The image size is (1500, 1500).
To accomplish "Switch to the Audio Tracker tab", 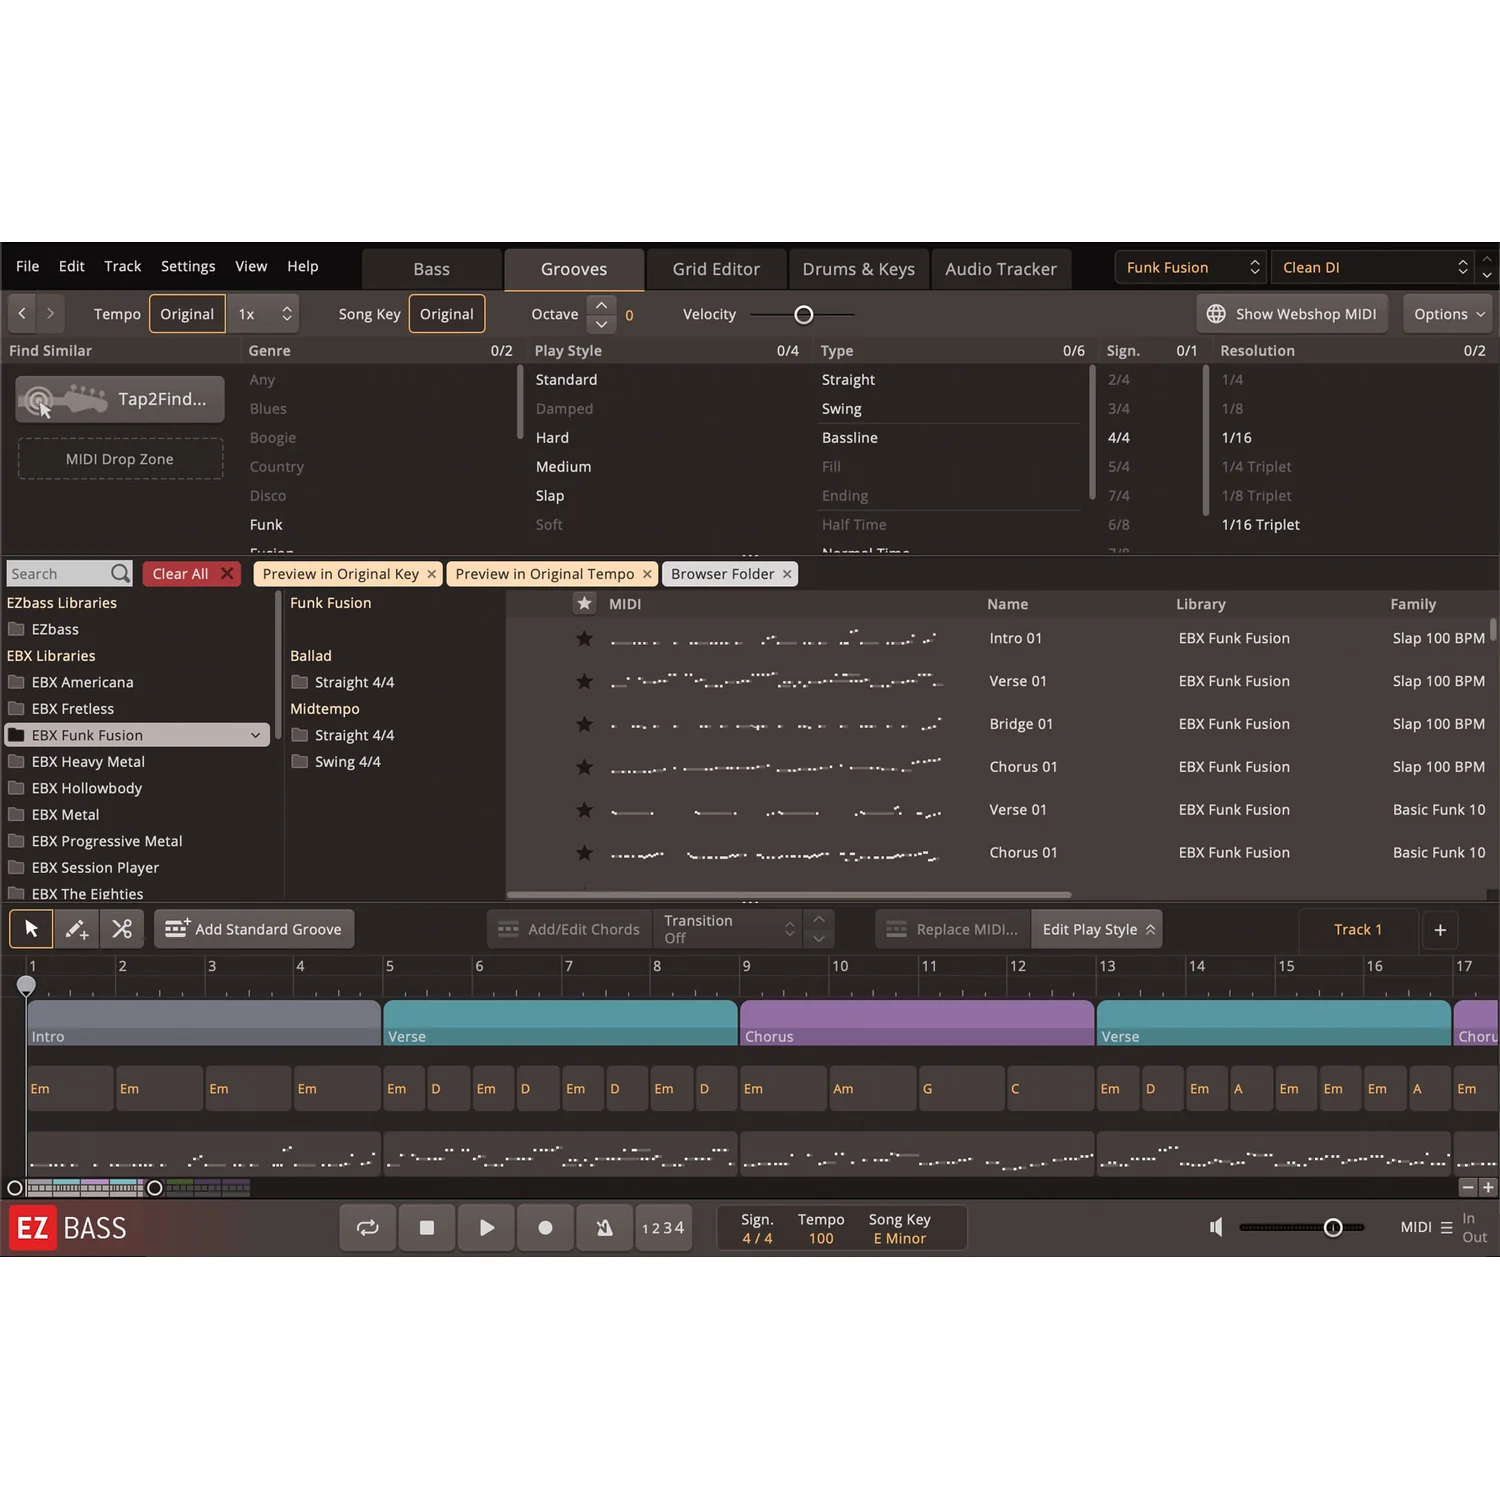I will (x=1001, y=269).
